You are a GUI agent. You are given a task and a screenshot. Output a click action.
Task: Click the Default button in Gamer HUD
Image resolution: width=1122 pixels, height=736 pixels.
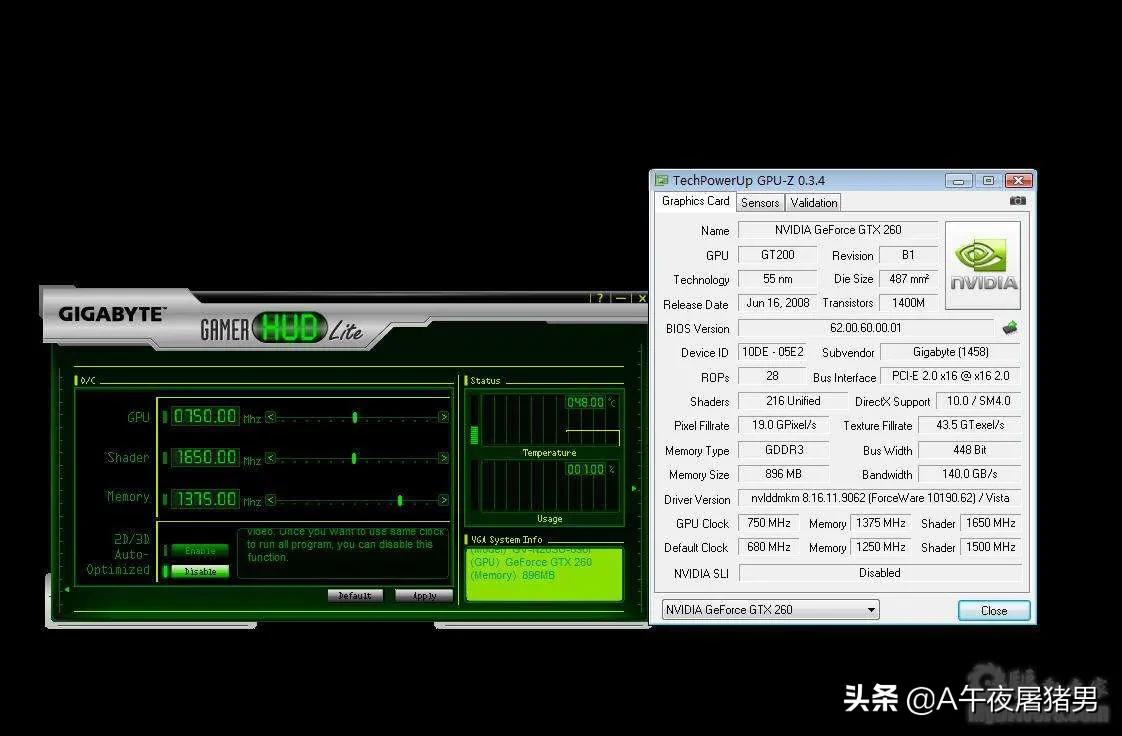click(355, 596)
